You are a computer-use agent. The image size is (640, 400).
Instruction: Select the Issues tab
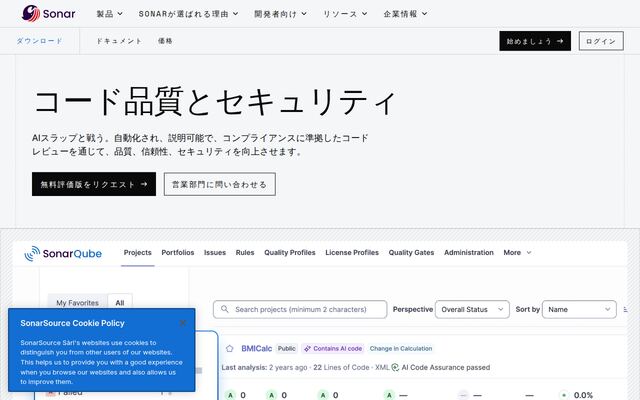(215, 253)
